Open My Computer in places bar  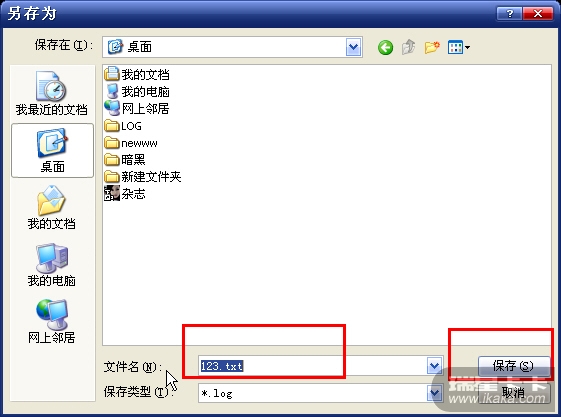tap(52, 265)
